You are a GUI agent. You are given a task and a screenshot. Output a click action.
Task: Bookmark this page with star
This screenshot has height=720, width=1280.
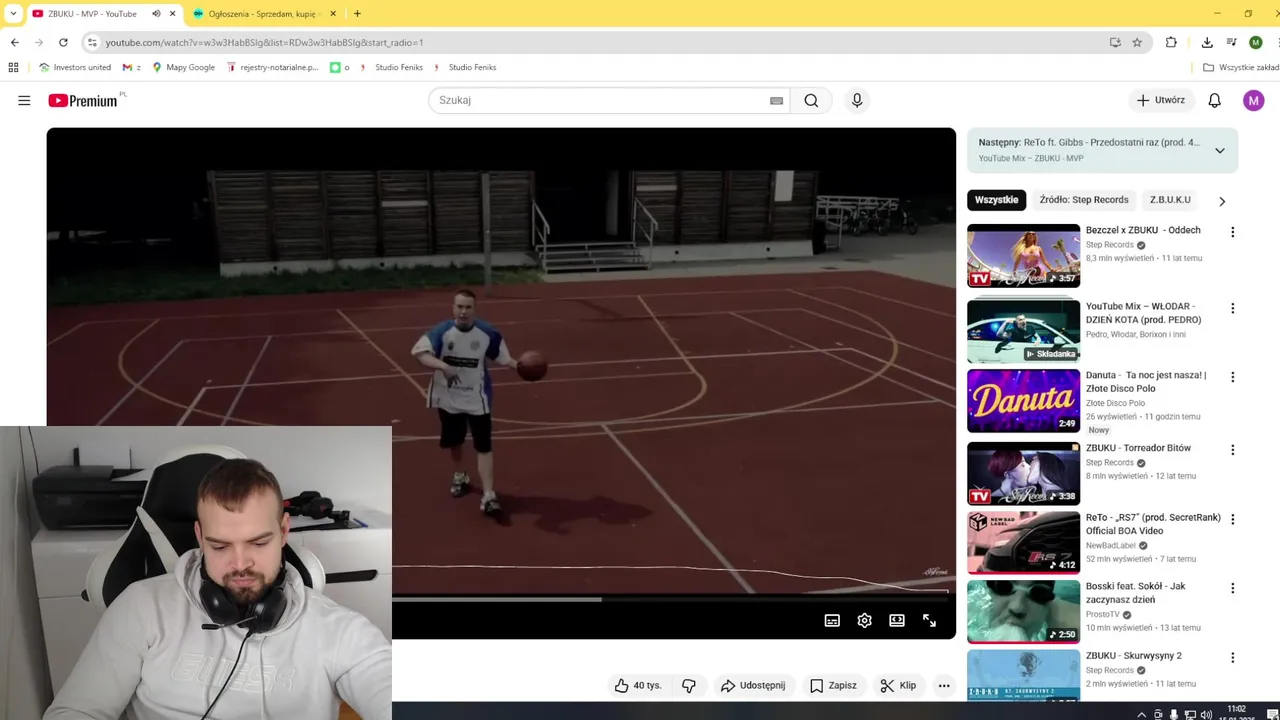tap(1137, 42)
